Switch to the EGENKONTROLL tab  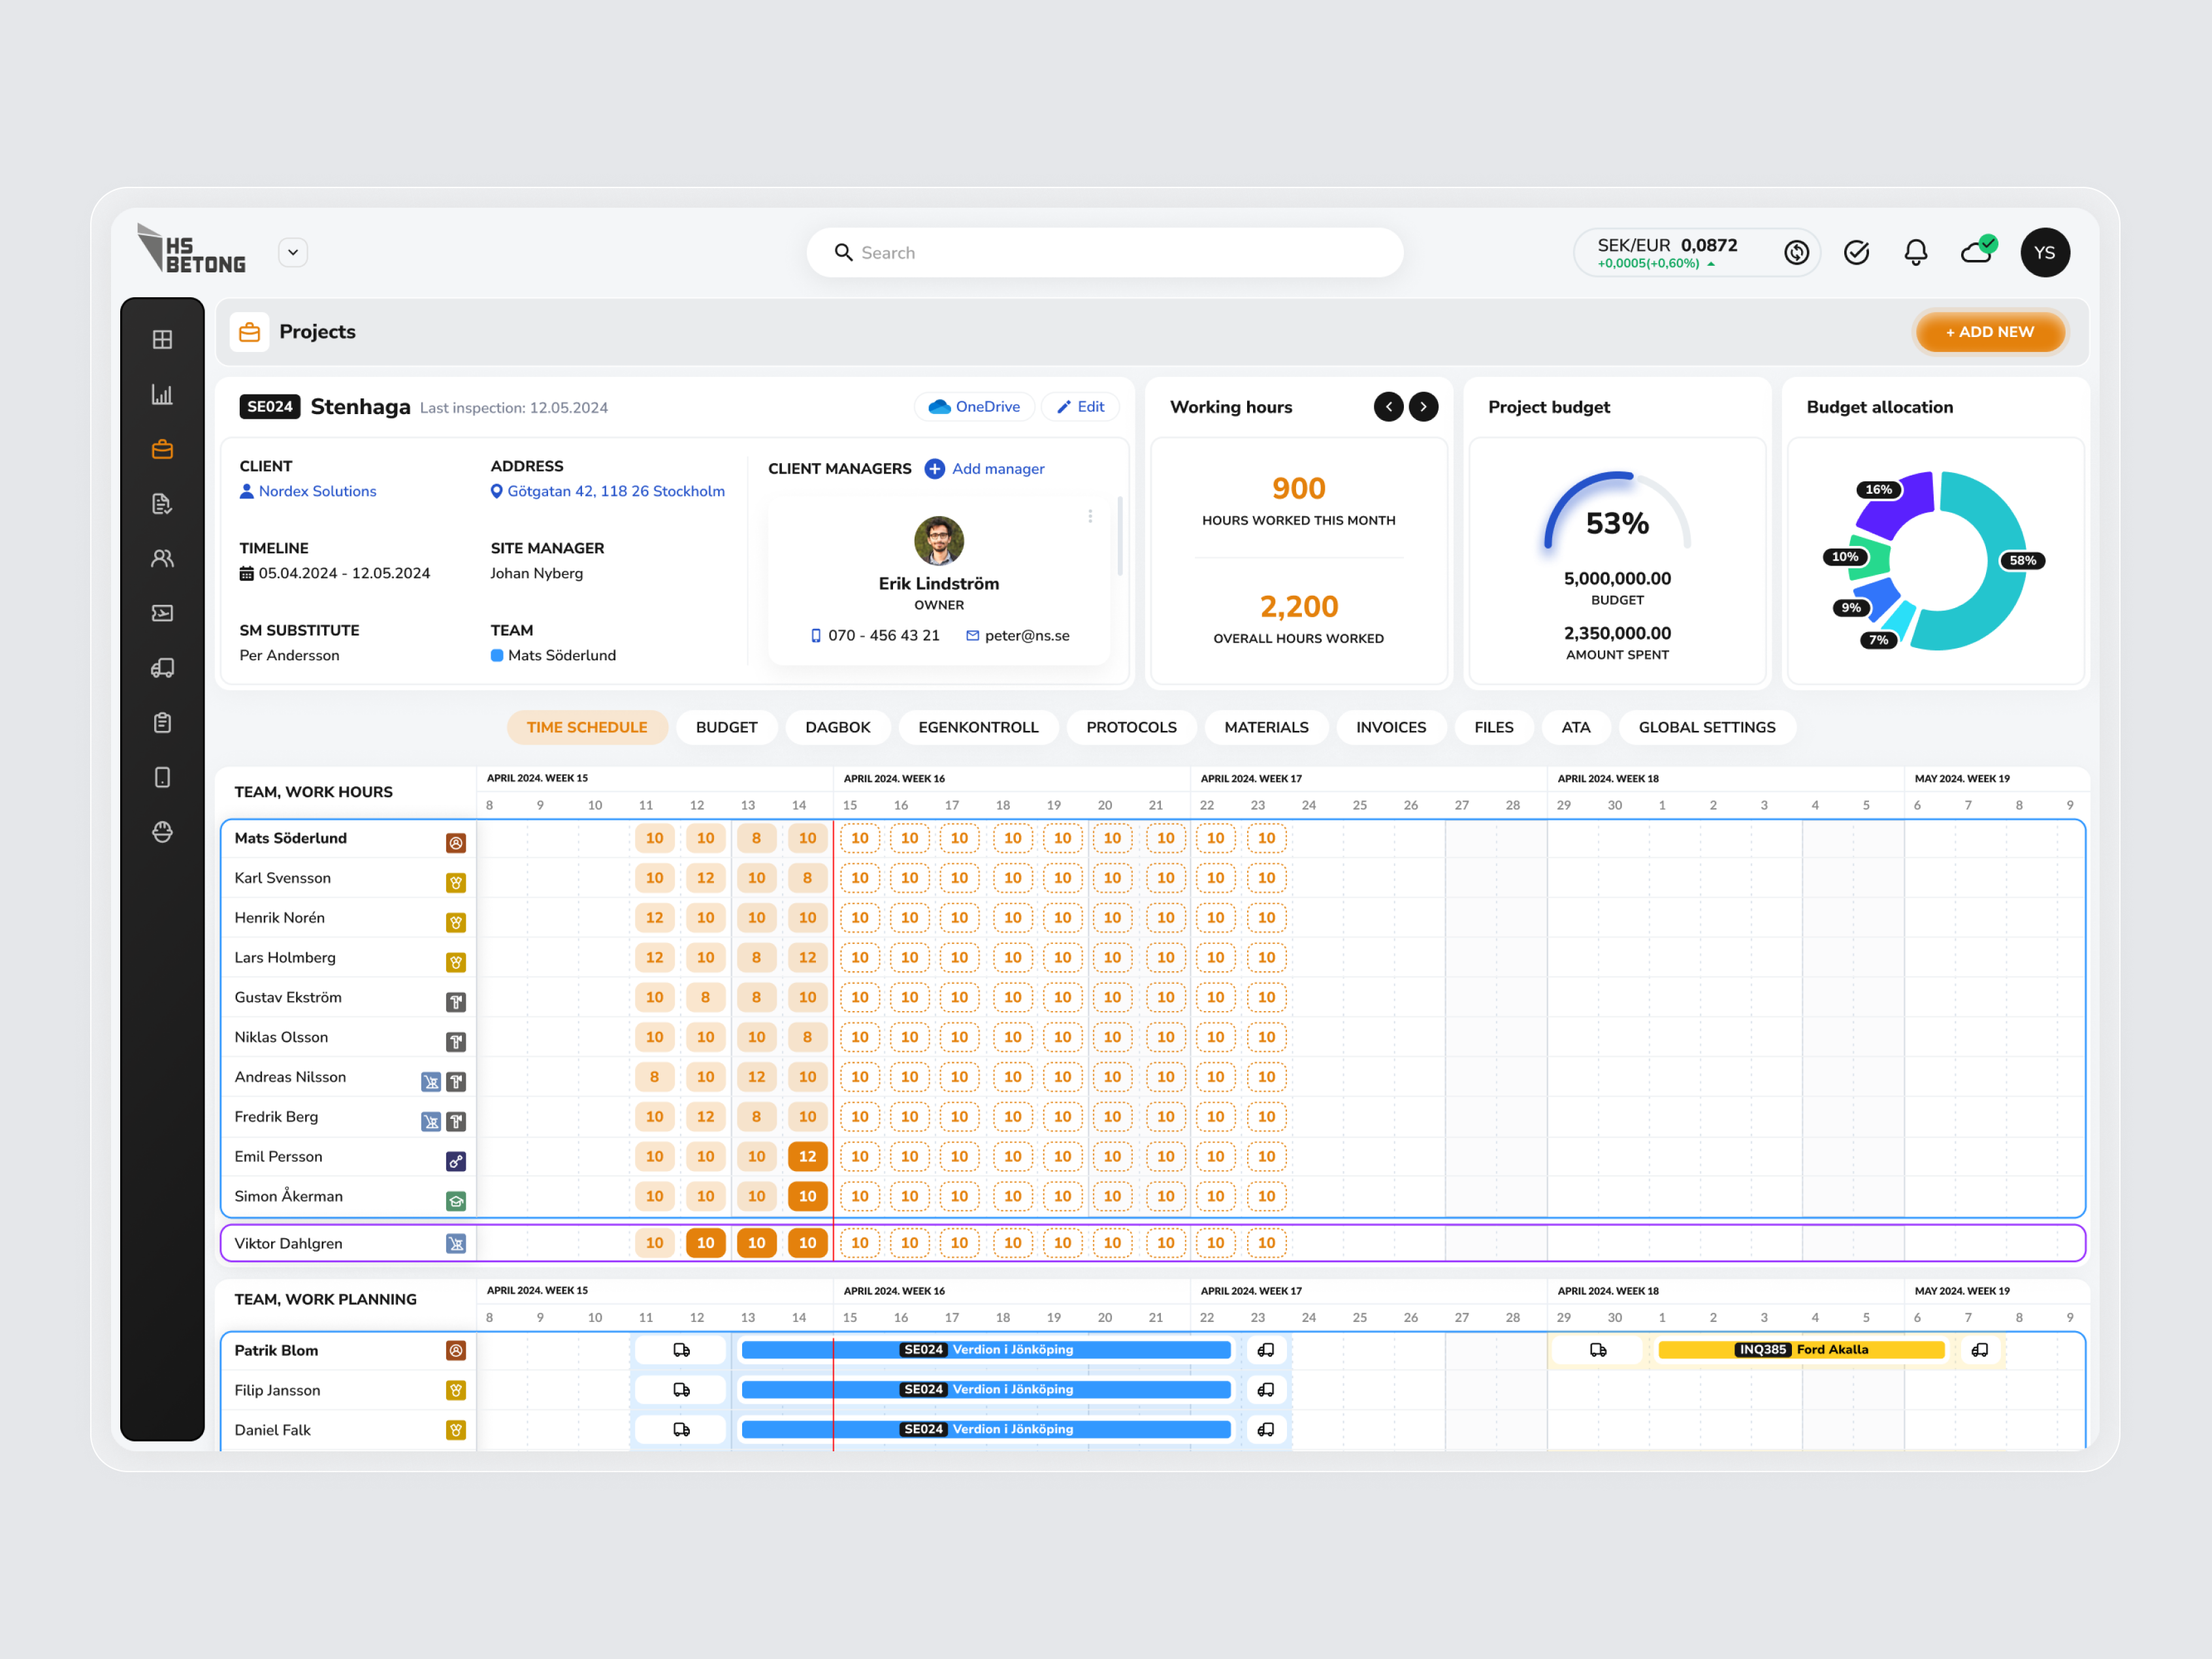click(x=979, y=727)
